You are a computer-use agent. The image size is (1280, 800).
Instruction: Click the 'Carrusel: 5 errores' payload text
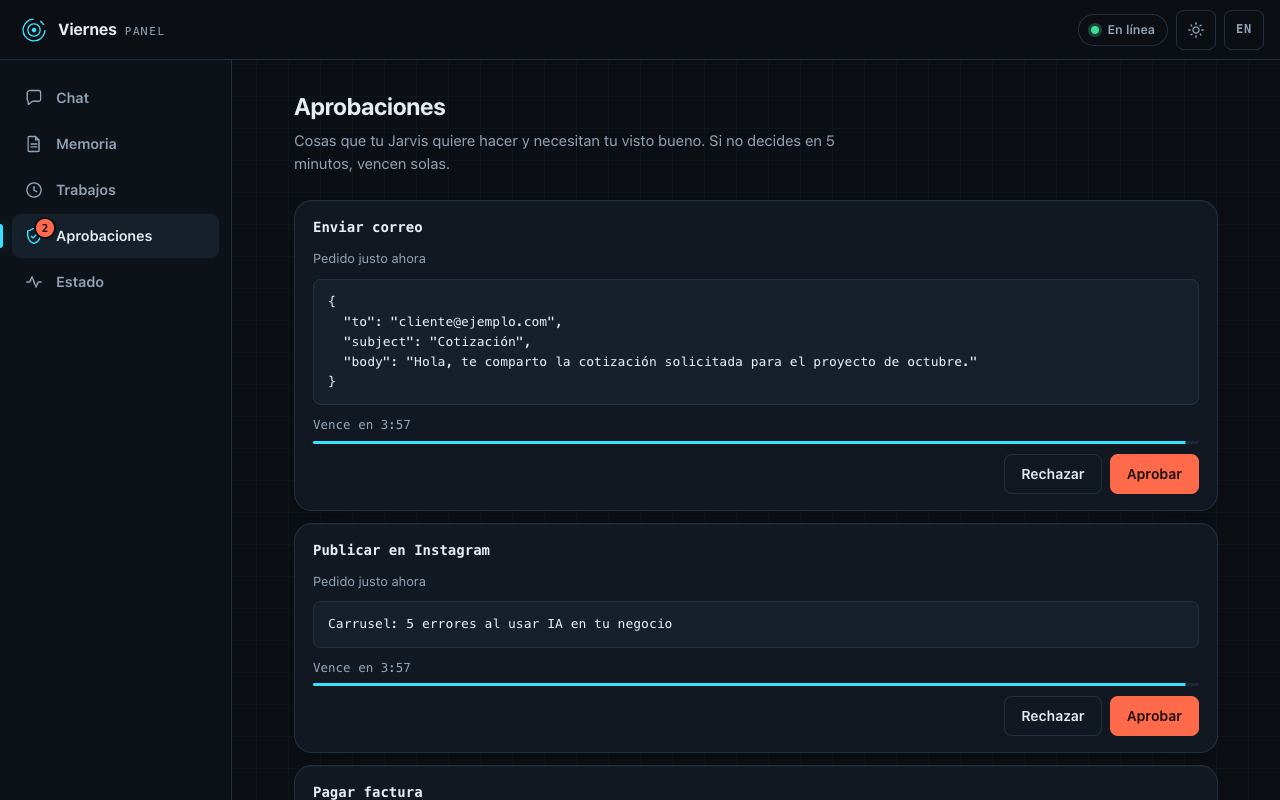coord(500,624)
